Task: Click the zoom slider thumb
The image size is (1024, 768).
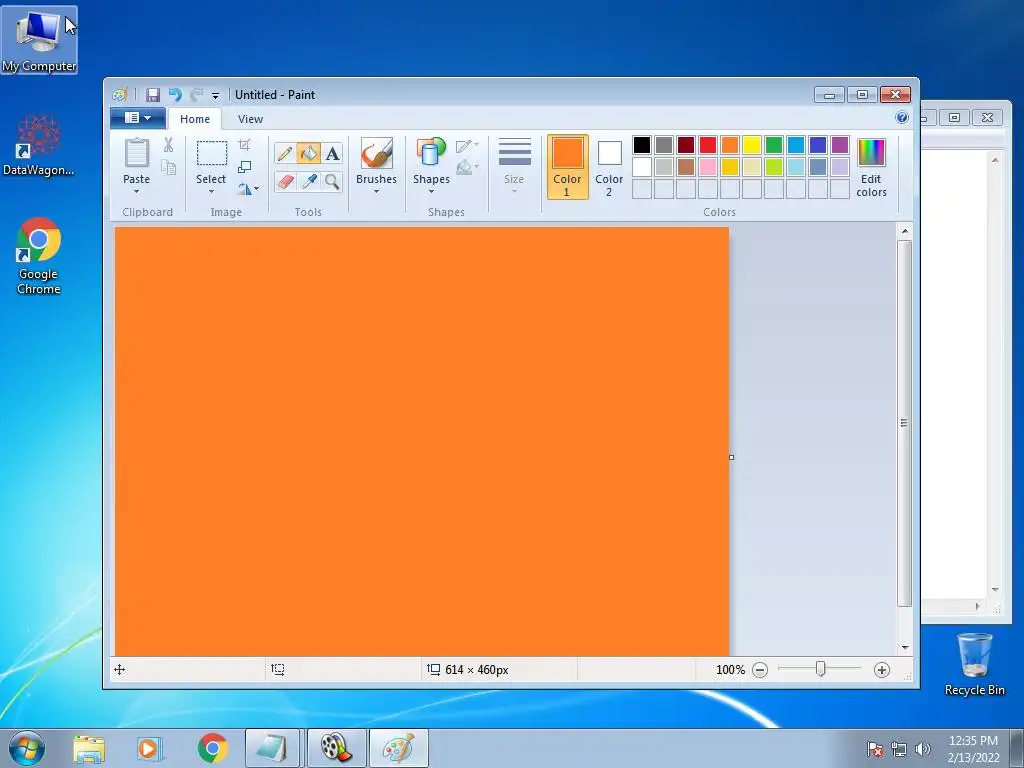Action: 820,669
